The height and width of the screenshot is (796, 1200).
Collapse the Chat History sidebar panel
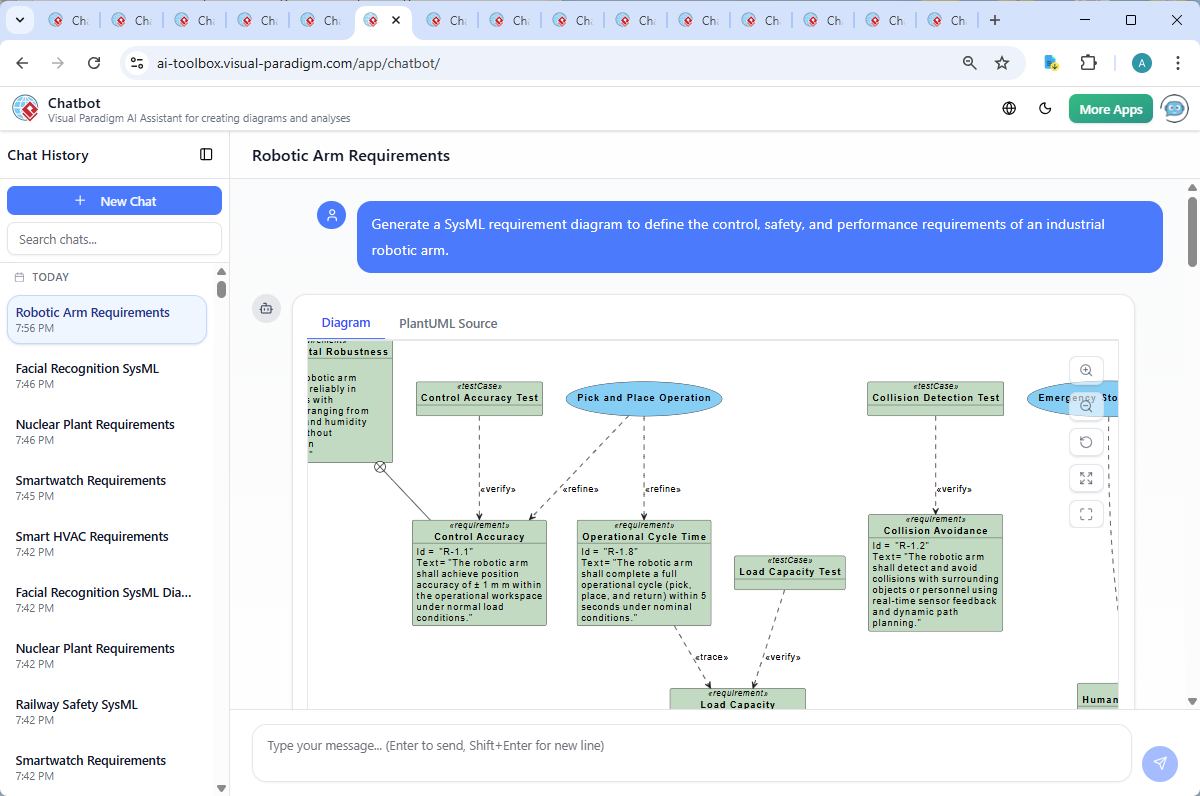point(206,155)
